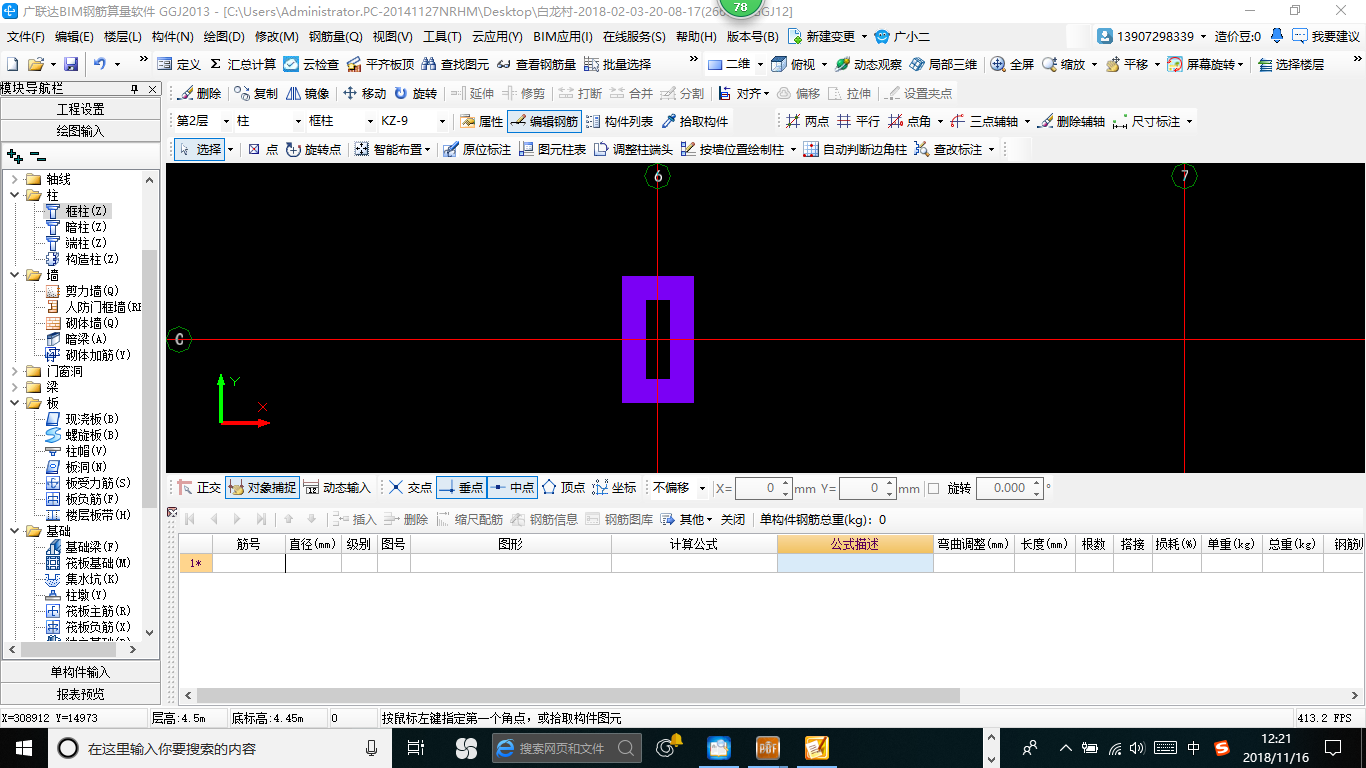Open 查找图元 search tool
The height and width of the screenshot is (768, 1366).
455,64
